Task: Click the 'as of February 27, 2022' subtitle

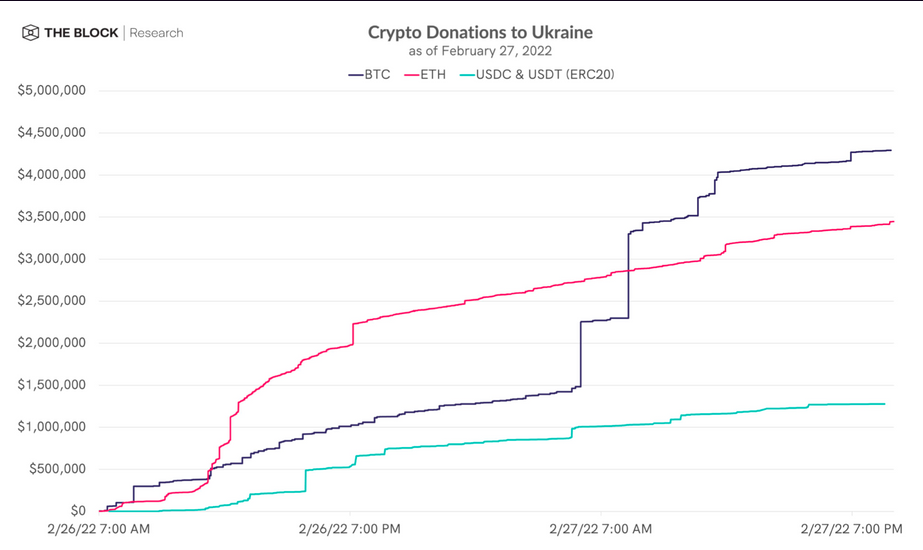Action: [x=480, y=51]
